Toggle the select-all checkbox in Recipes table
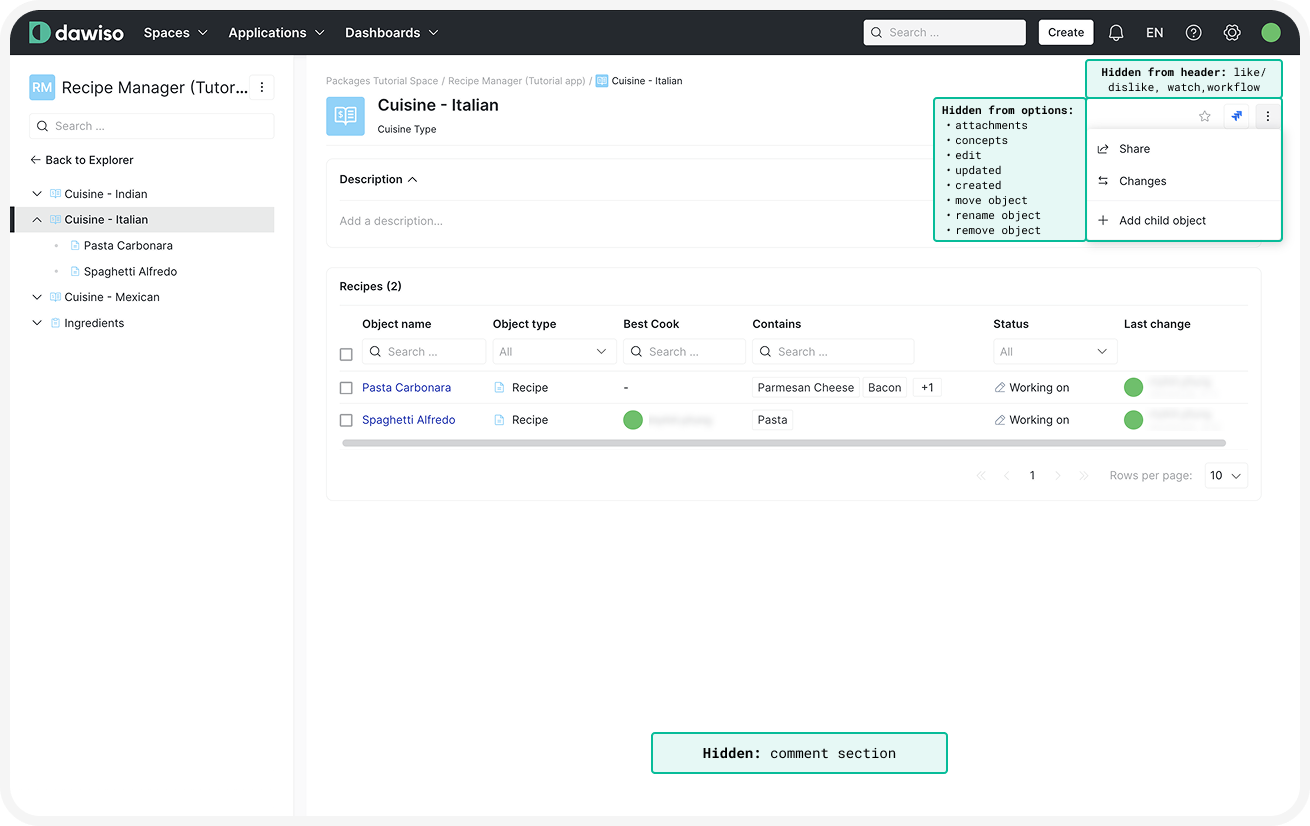The height and width of the screenshot is (826, 1310). coord(346,354)
